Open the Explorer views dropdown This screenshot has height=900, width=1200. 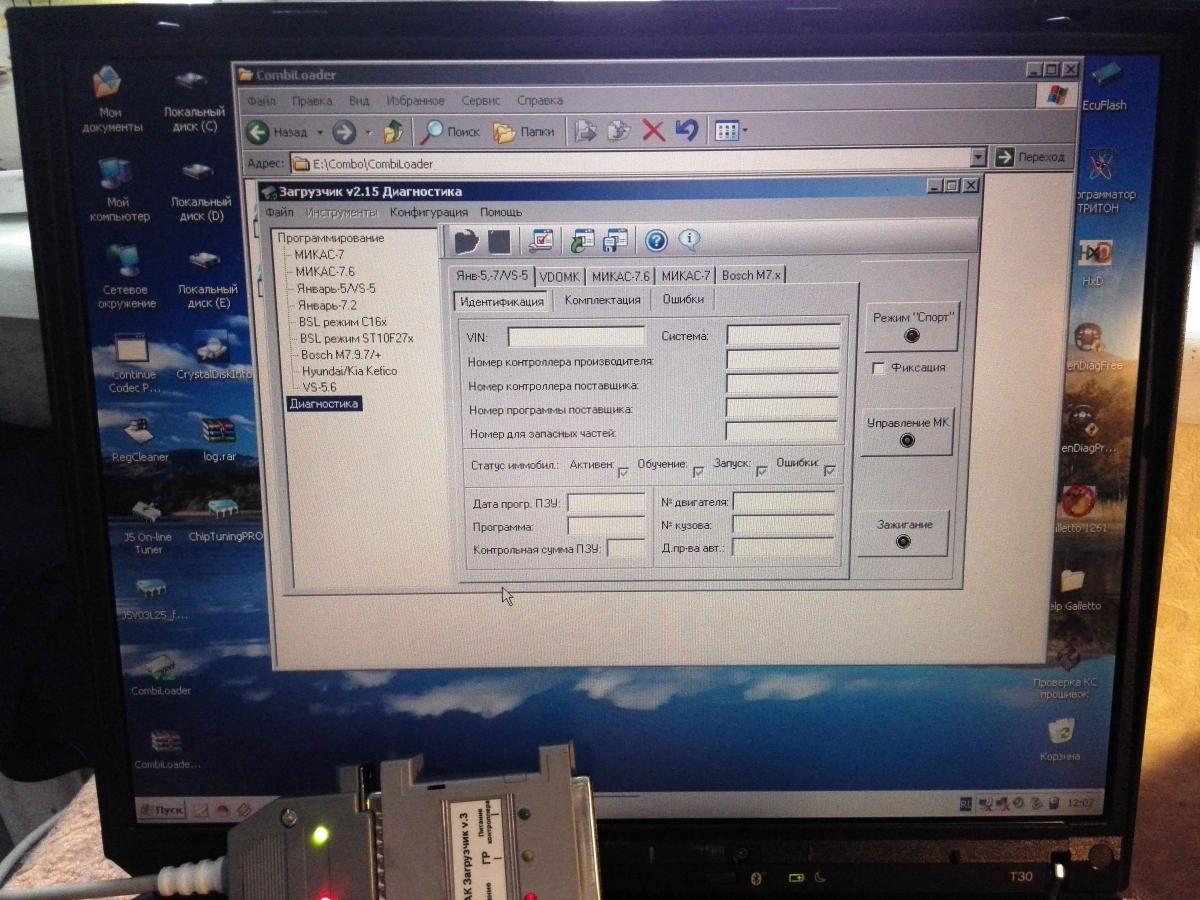(x=743, y=131)
